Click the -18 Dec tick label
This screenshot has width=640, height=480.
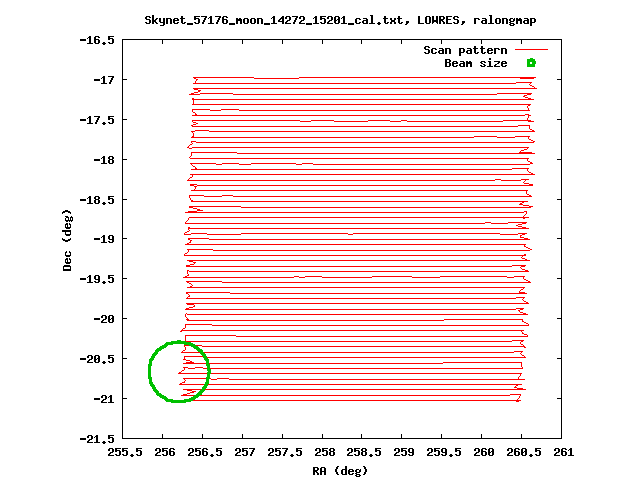click(104, 160)
